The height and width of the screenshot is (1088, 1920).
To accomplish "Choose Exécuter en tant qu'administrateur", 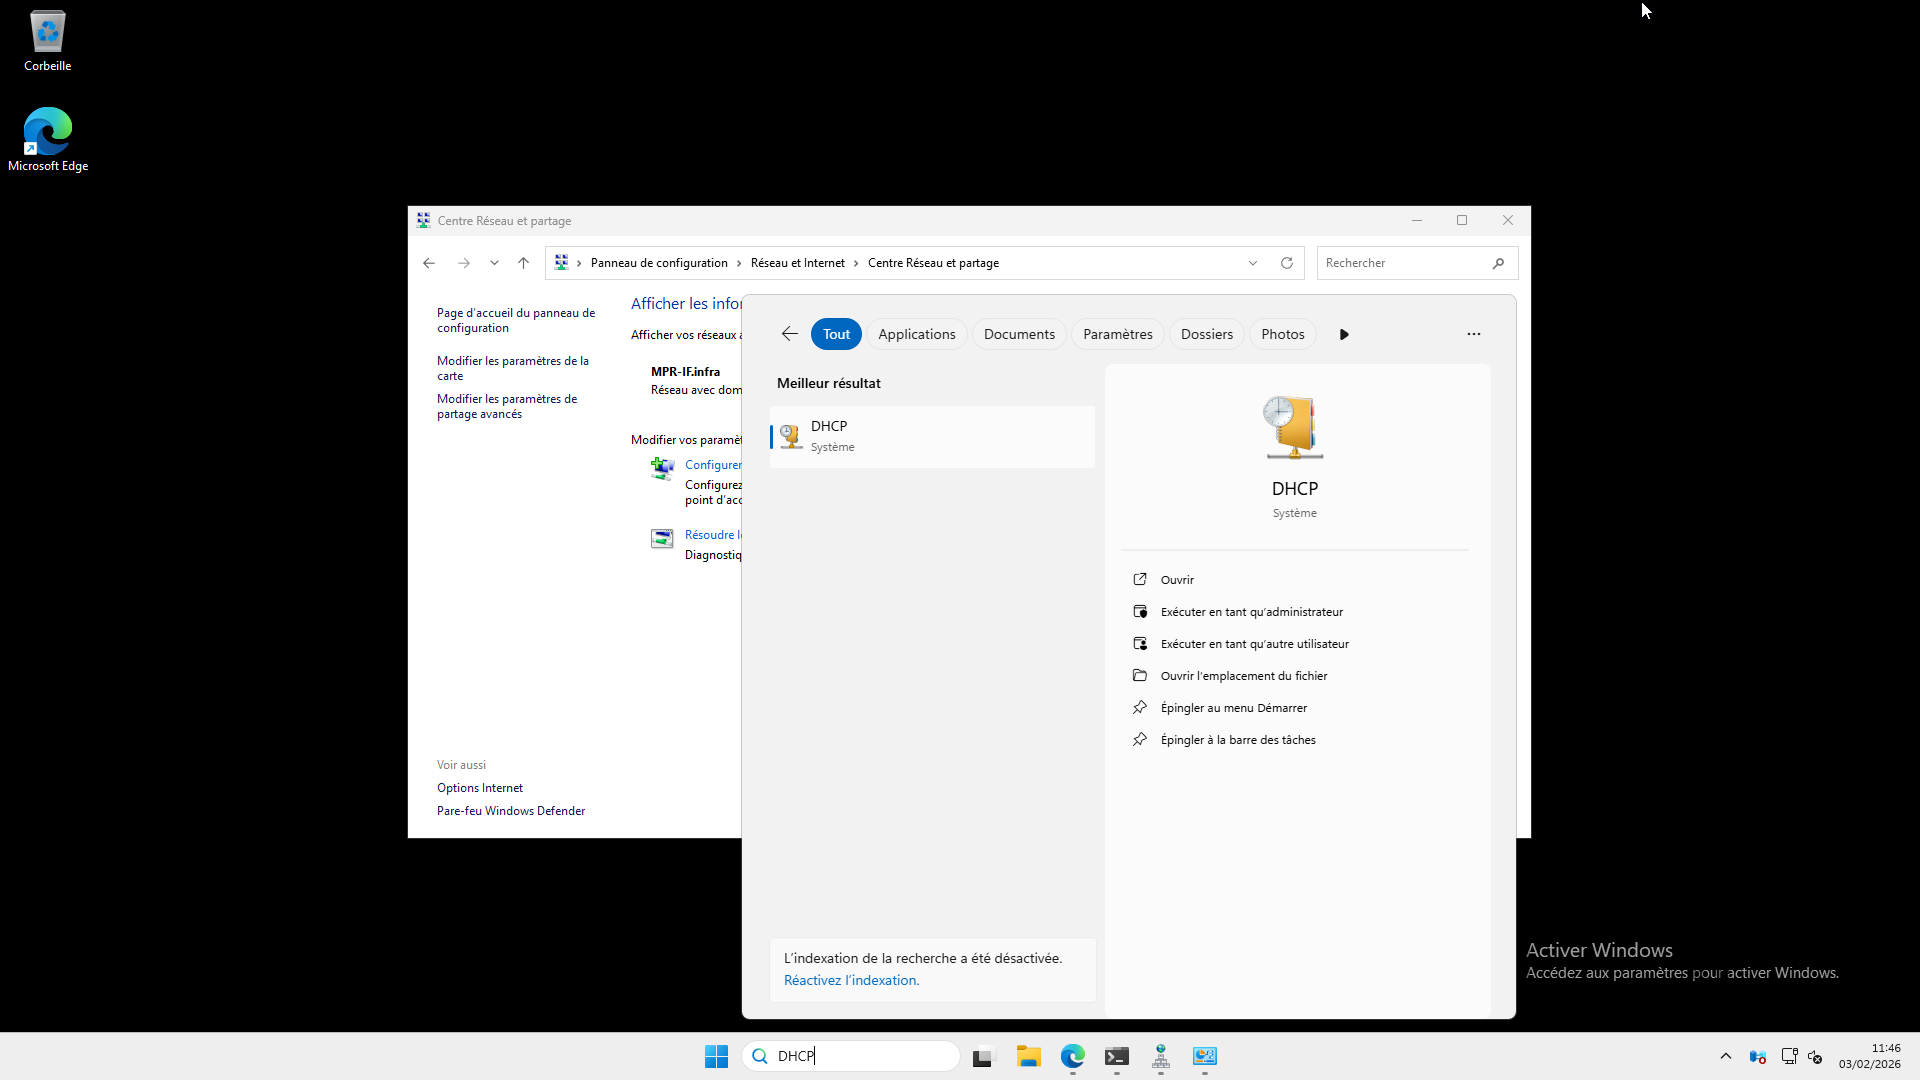I will tap(1251, 612).
